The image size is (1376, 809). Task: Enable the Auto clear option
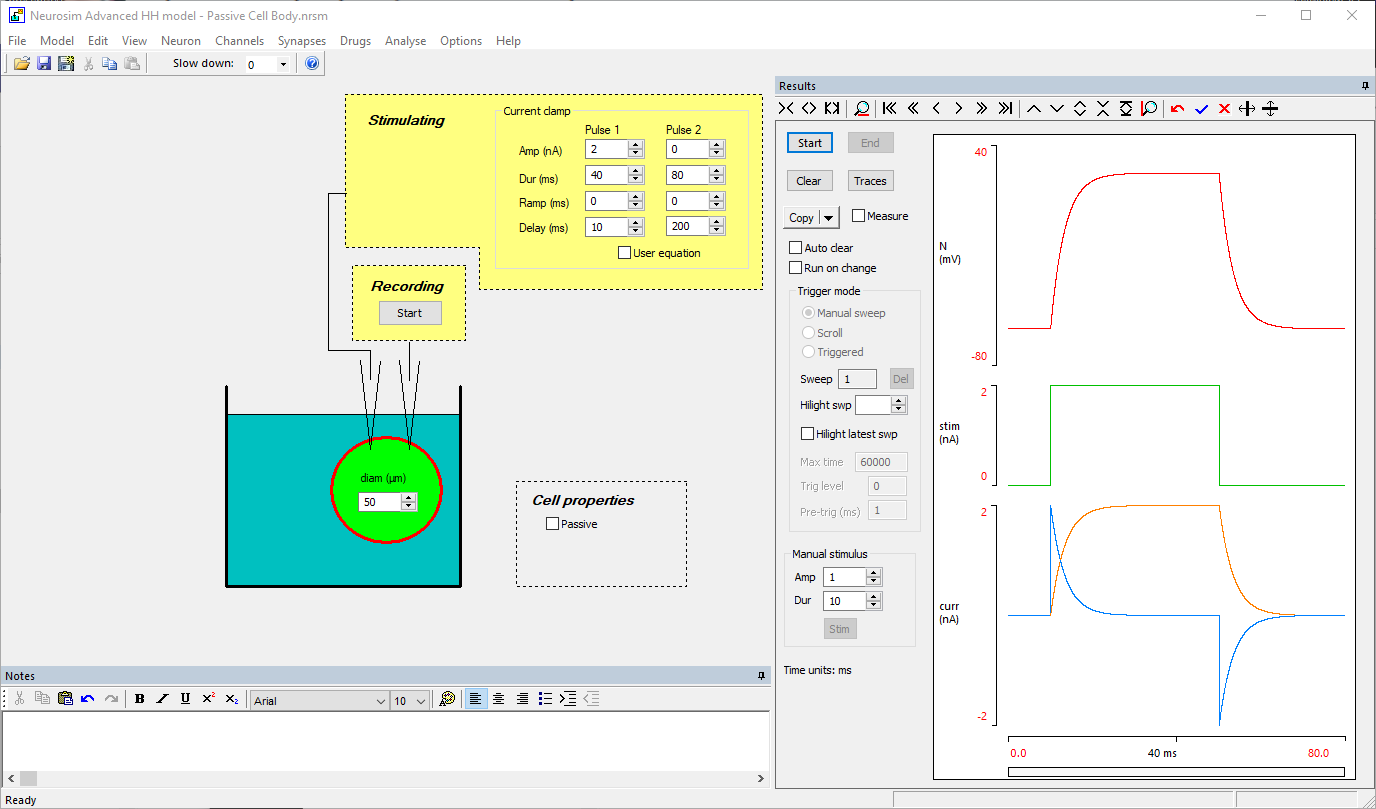796,248
